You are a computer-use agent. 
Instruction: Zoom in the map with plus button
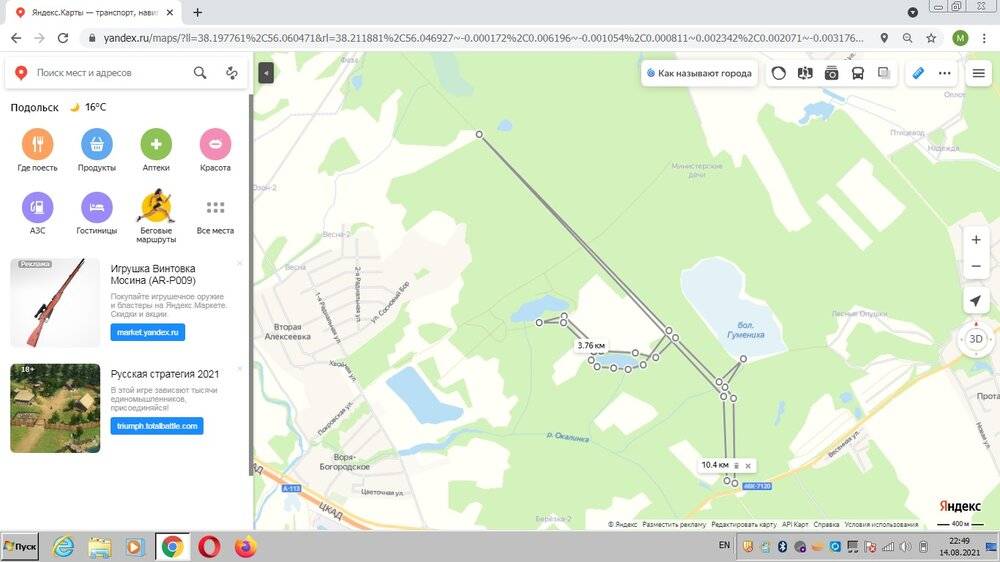[x=976, y=240]
